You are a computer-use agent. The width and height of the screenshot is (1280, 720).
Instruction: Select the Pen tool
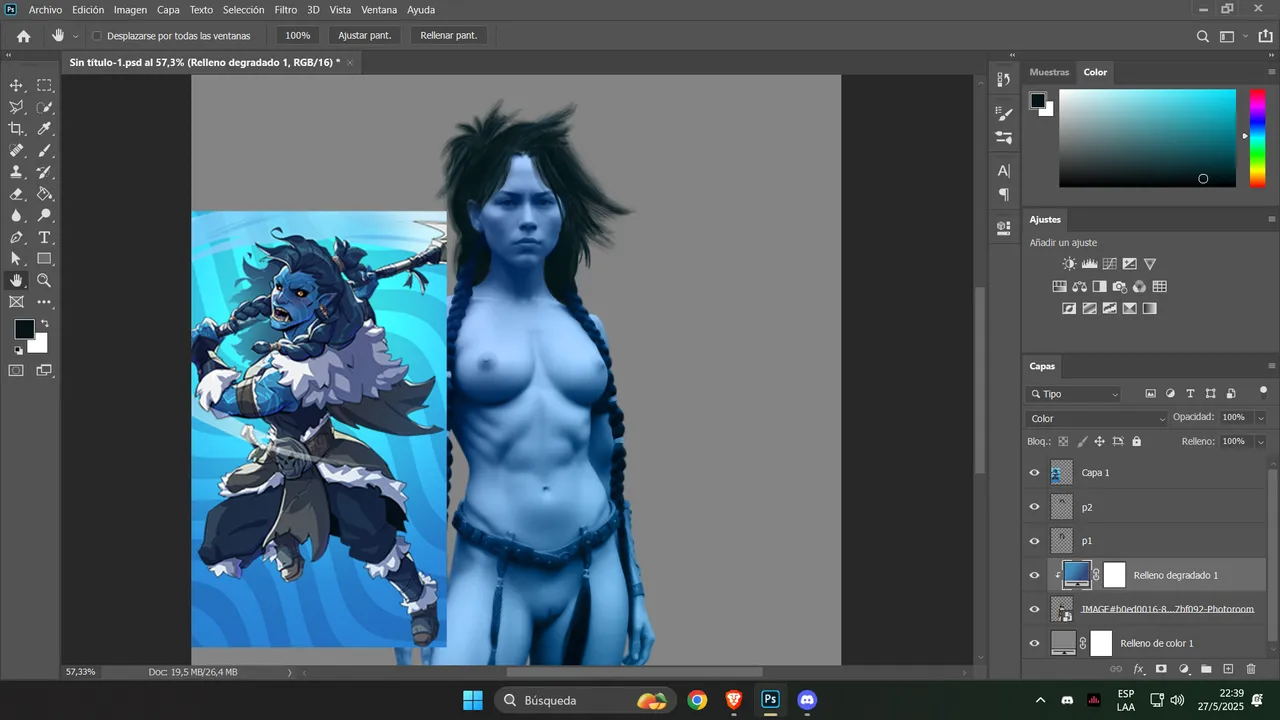pyautogui.click(x=16, y=238)
